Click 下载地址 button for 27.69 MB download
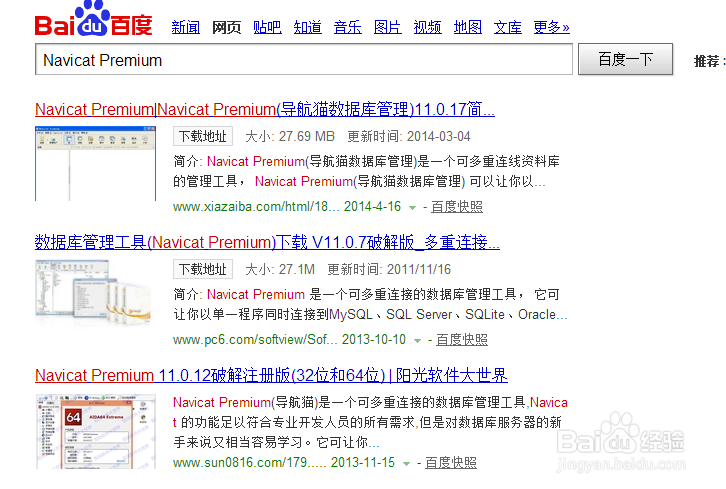The width and height of the screenshot is (726, 489). click(203, 137)
